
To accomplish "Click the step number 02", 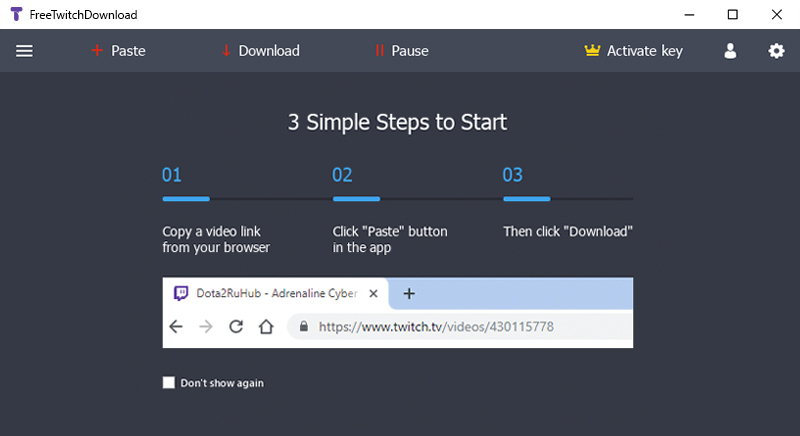I will pyautogui.click(x=342, y=175).
